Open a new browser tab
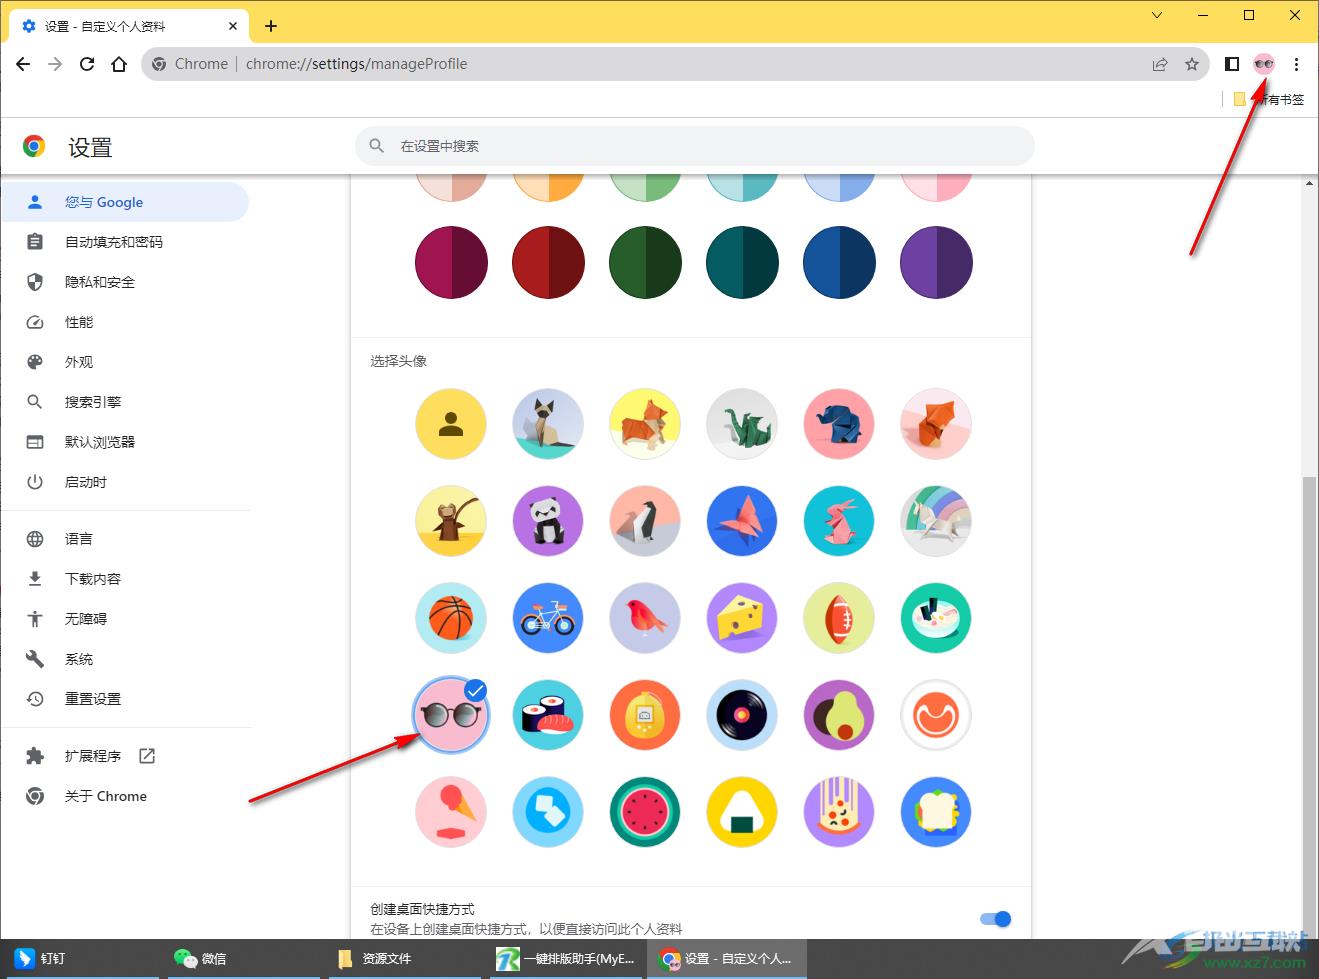 coord(271,26)
